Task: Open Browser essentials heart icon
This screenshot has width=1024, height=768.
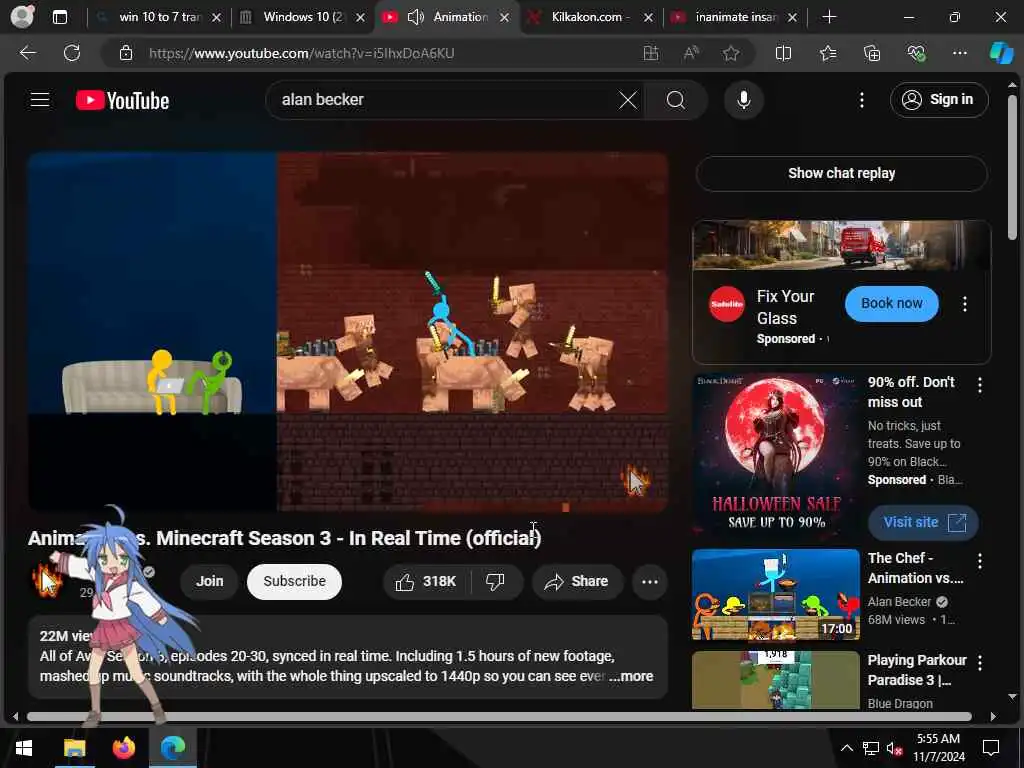Action: (x=916, y=53)
